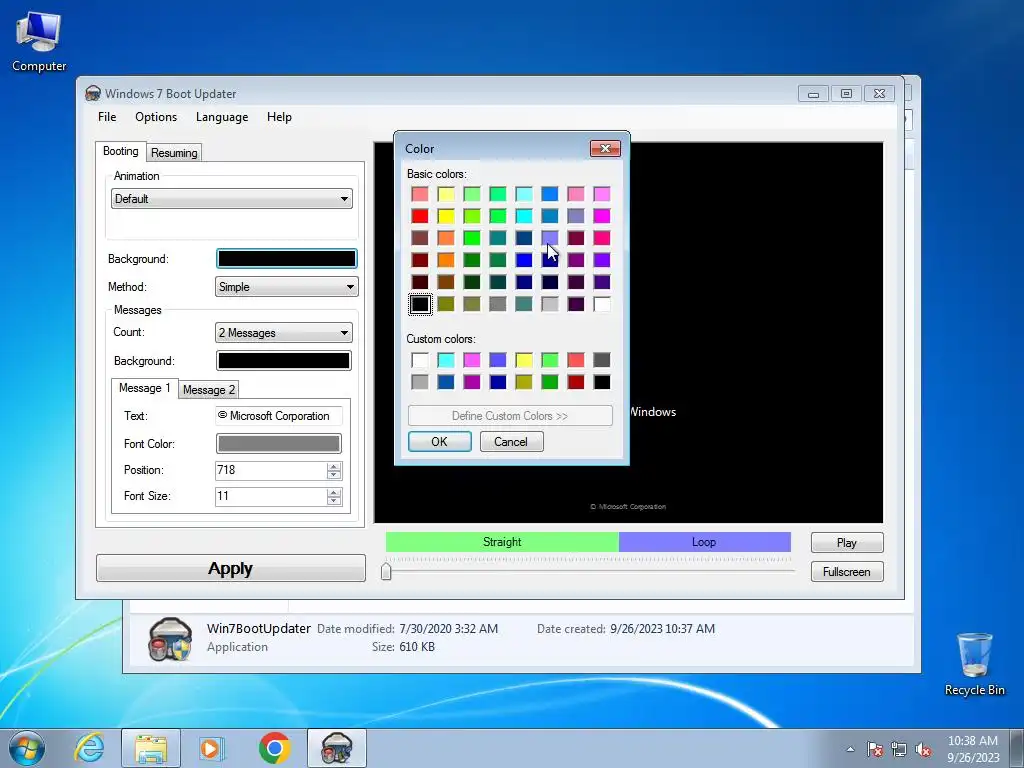Select pure blue basic color swatch
Screen dimensions: 1024x768
click(524, 260)
